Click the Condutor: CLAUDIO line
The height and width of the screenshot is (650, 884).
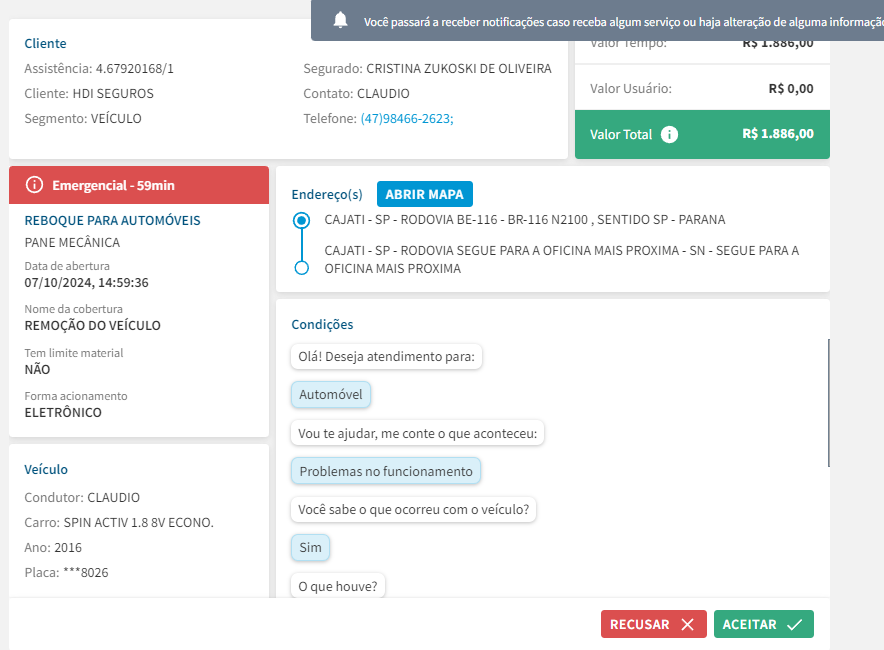[82, 498]
